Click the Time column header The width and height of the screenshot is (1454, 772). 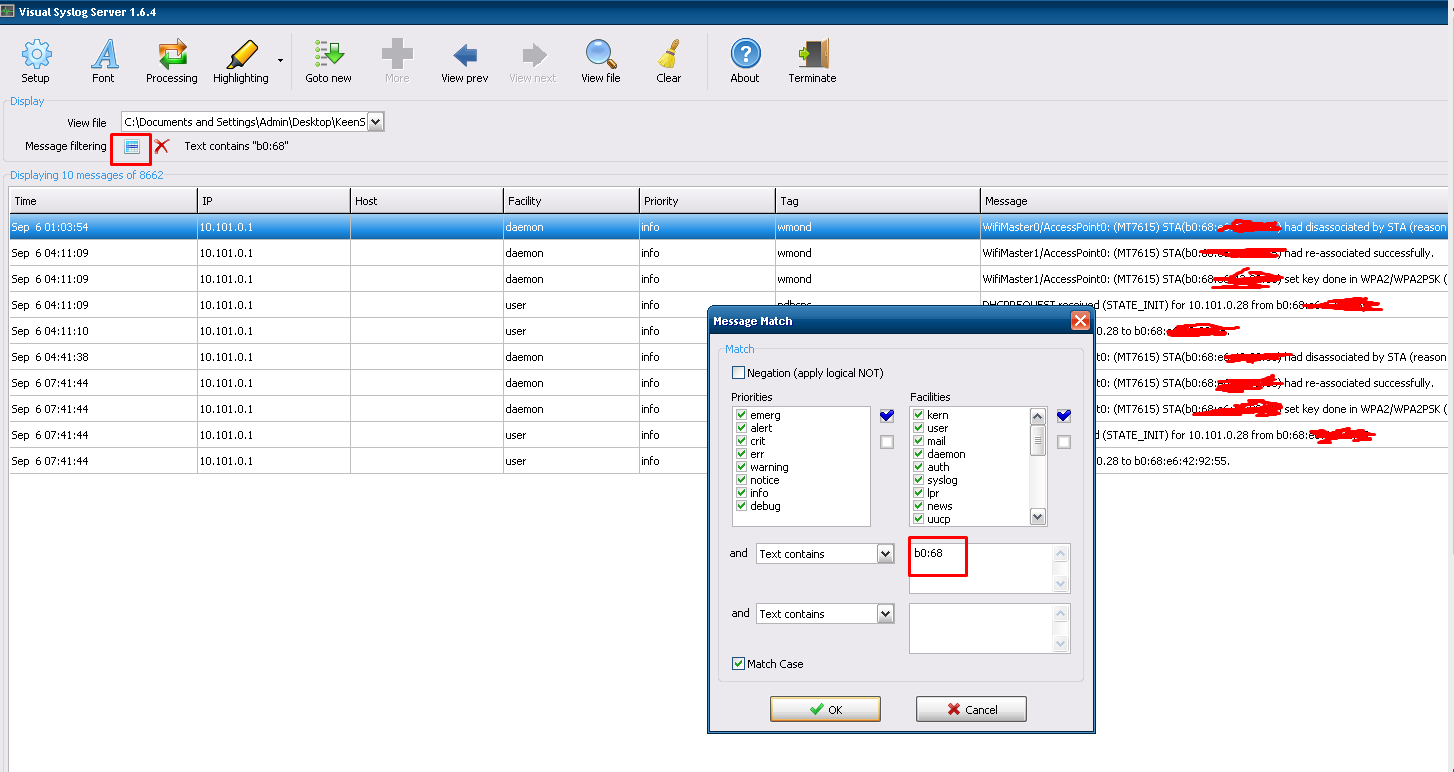(103, 200)
